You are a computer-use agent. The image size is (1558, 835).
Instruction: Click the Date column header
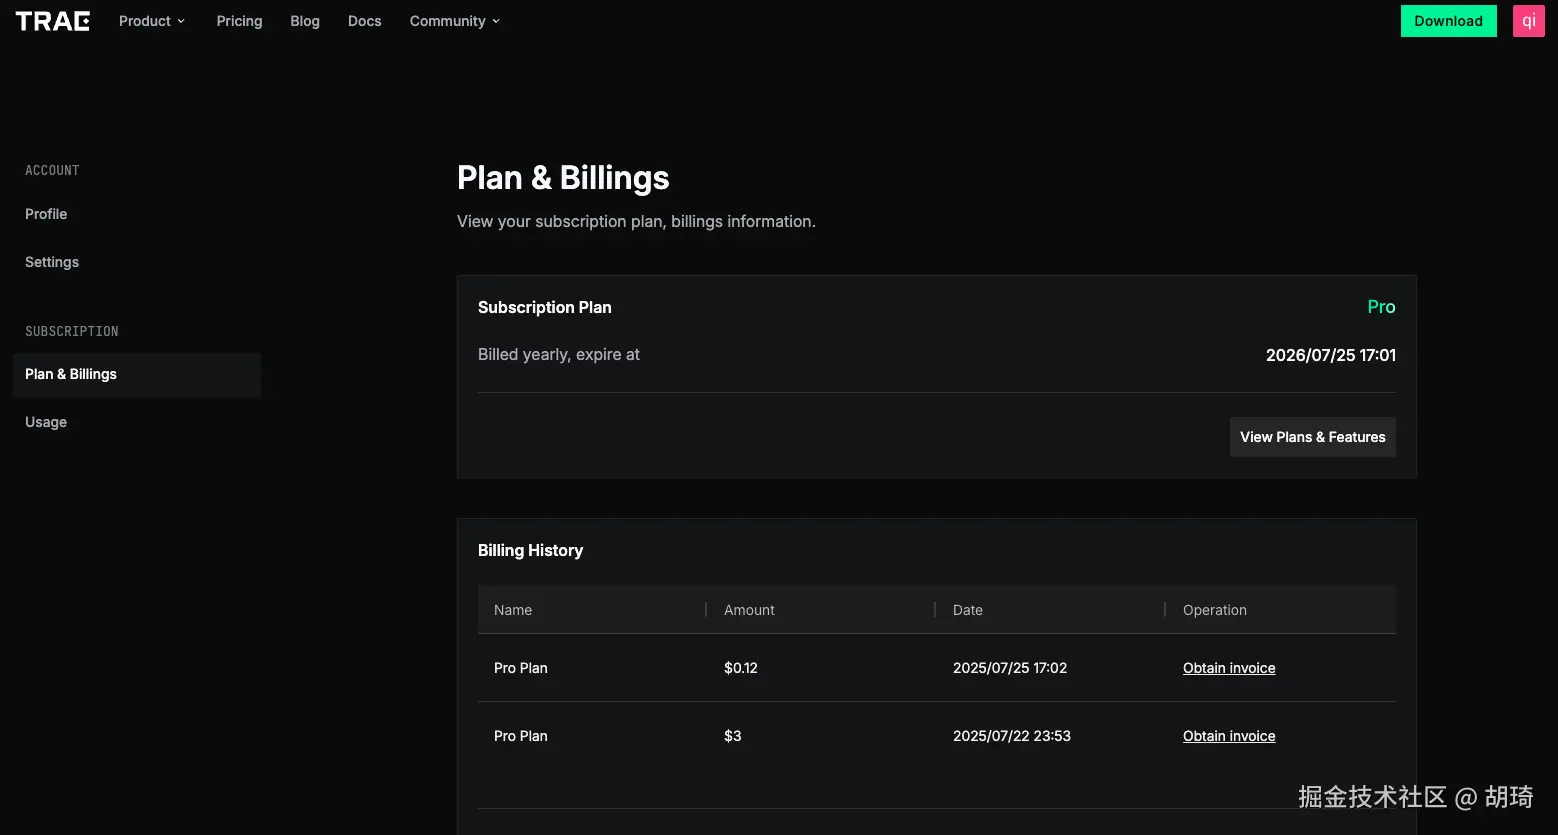(x=967, y=610)
